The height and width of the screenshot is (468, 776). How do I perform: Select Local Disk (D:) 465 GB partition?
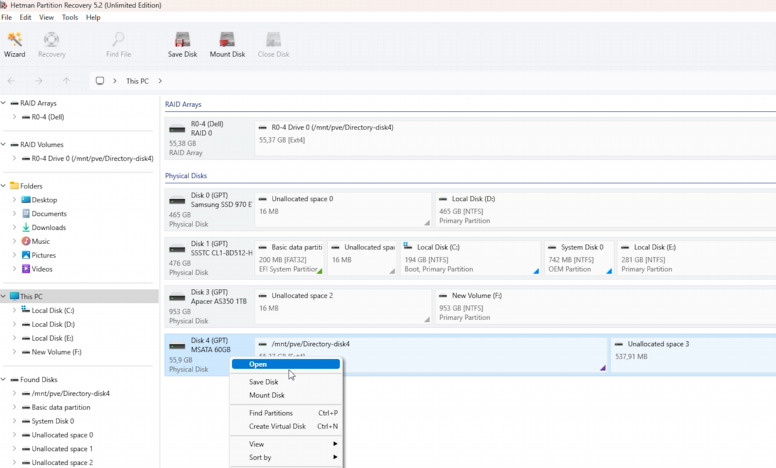pos(605,210)
